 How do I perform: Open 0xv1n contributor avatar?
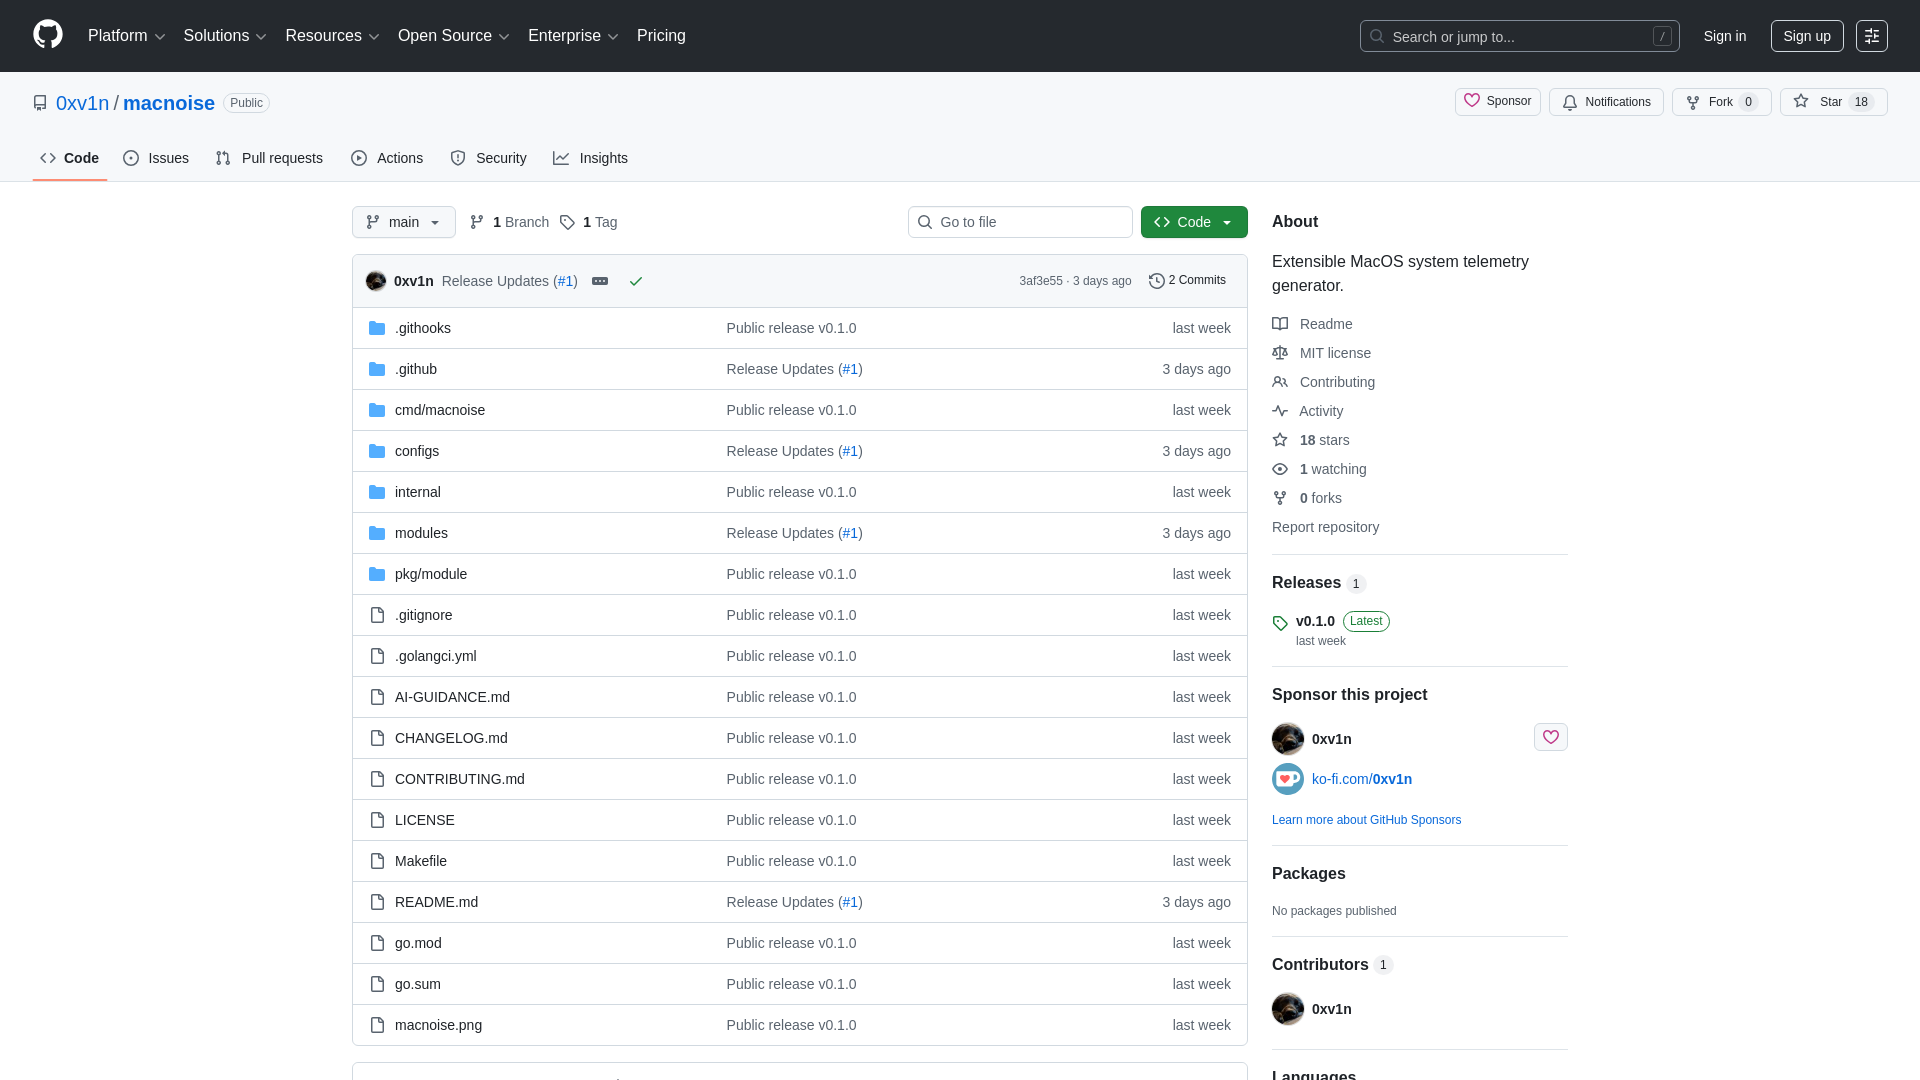[x=1287, y=1009]
